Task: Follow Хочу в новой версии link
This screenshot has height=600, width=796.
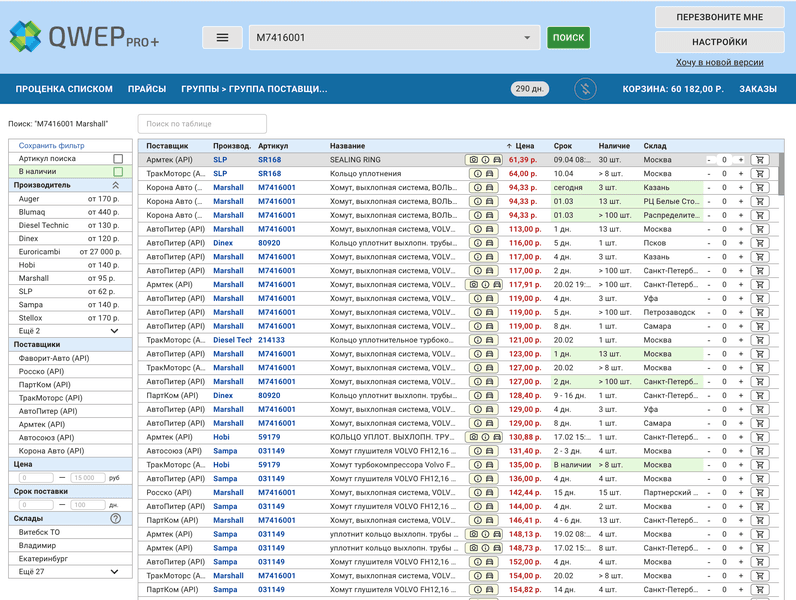Action: pos(719,62)
